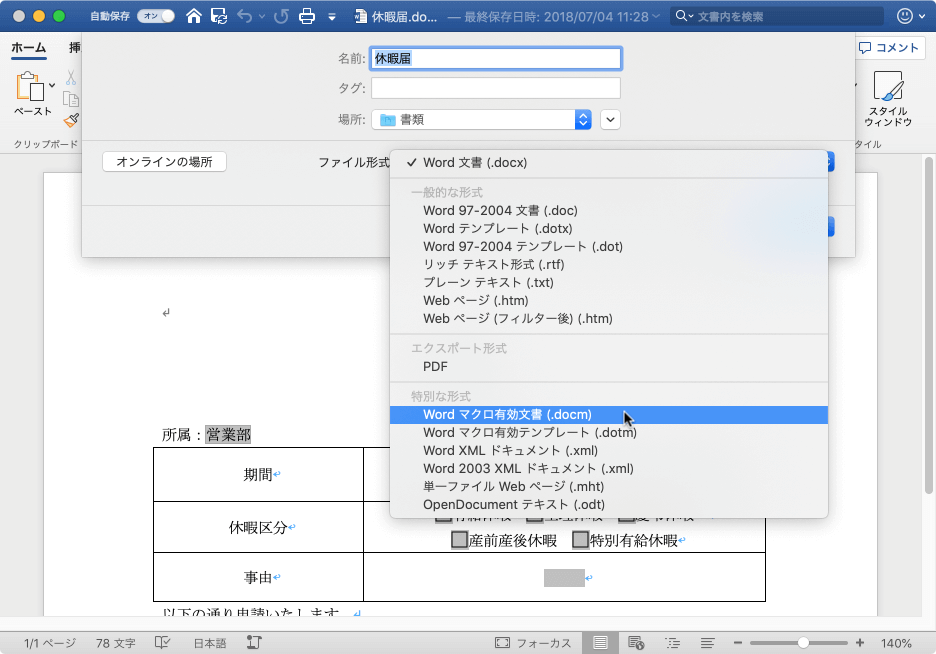The height and width of the screenshot is (654, 936).
Task: Click the feedback smiley icon
Action: pyautogui.click(x=905, y=16)
